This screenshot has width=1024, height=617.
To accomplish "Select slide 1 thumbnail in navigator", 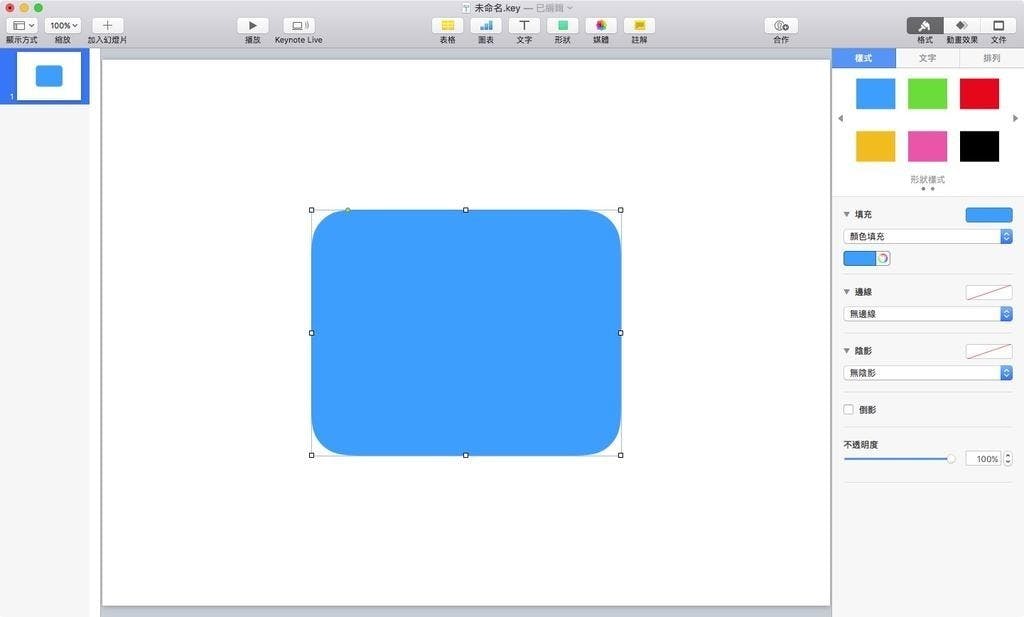I will (x=49, y=77).
